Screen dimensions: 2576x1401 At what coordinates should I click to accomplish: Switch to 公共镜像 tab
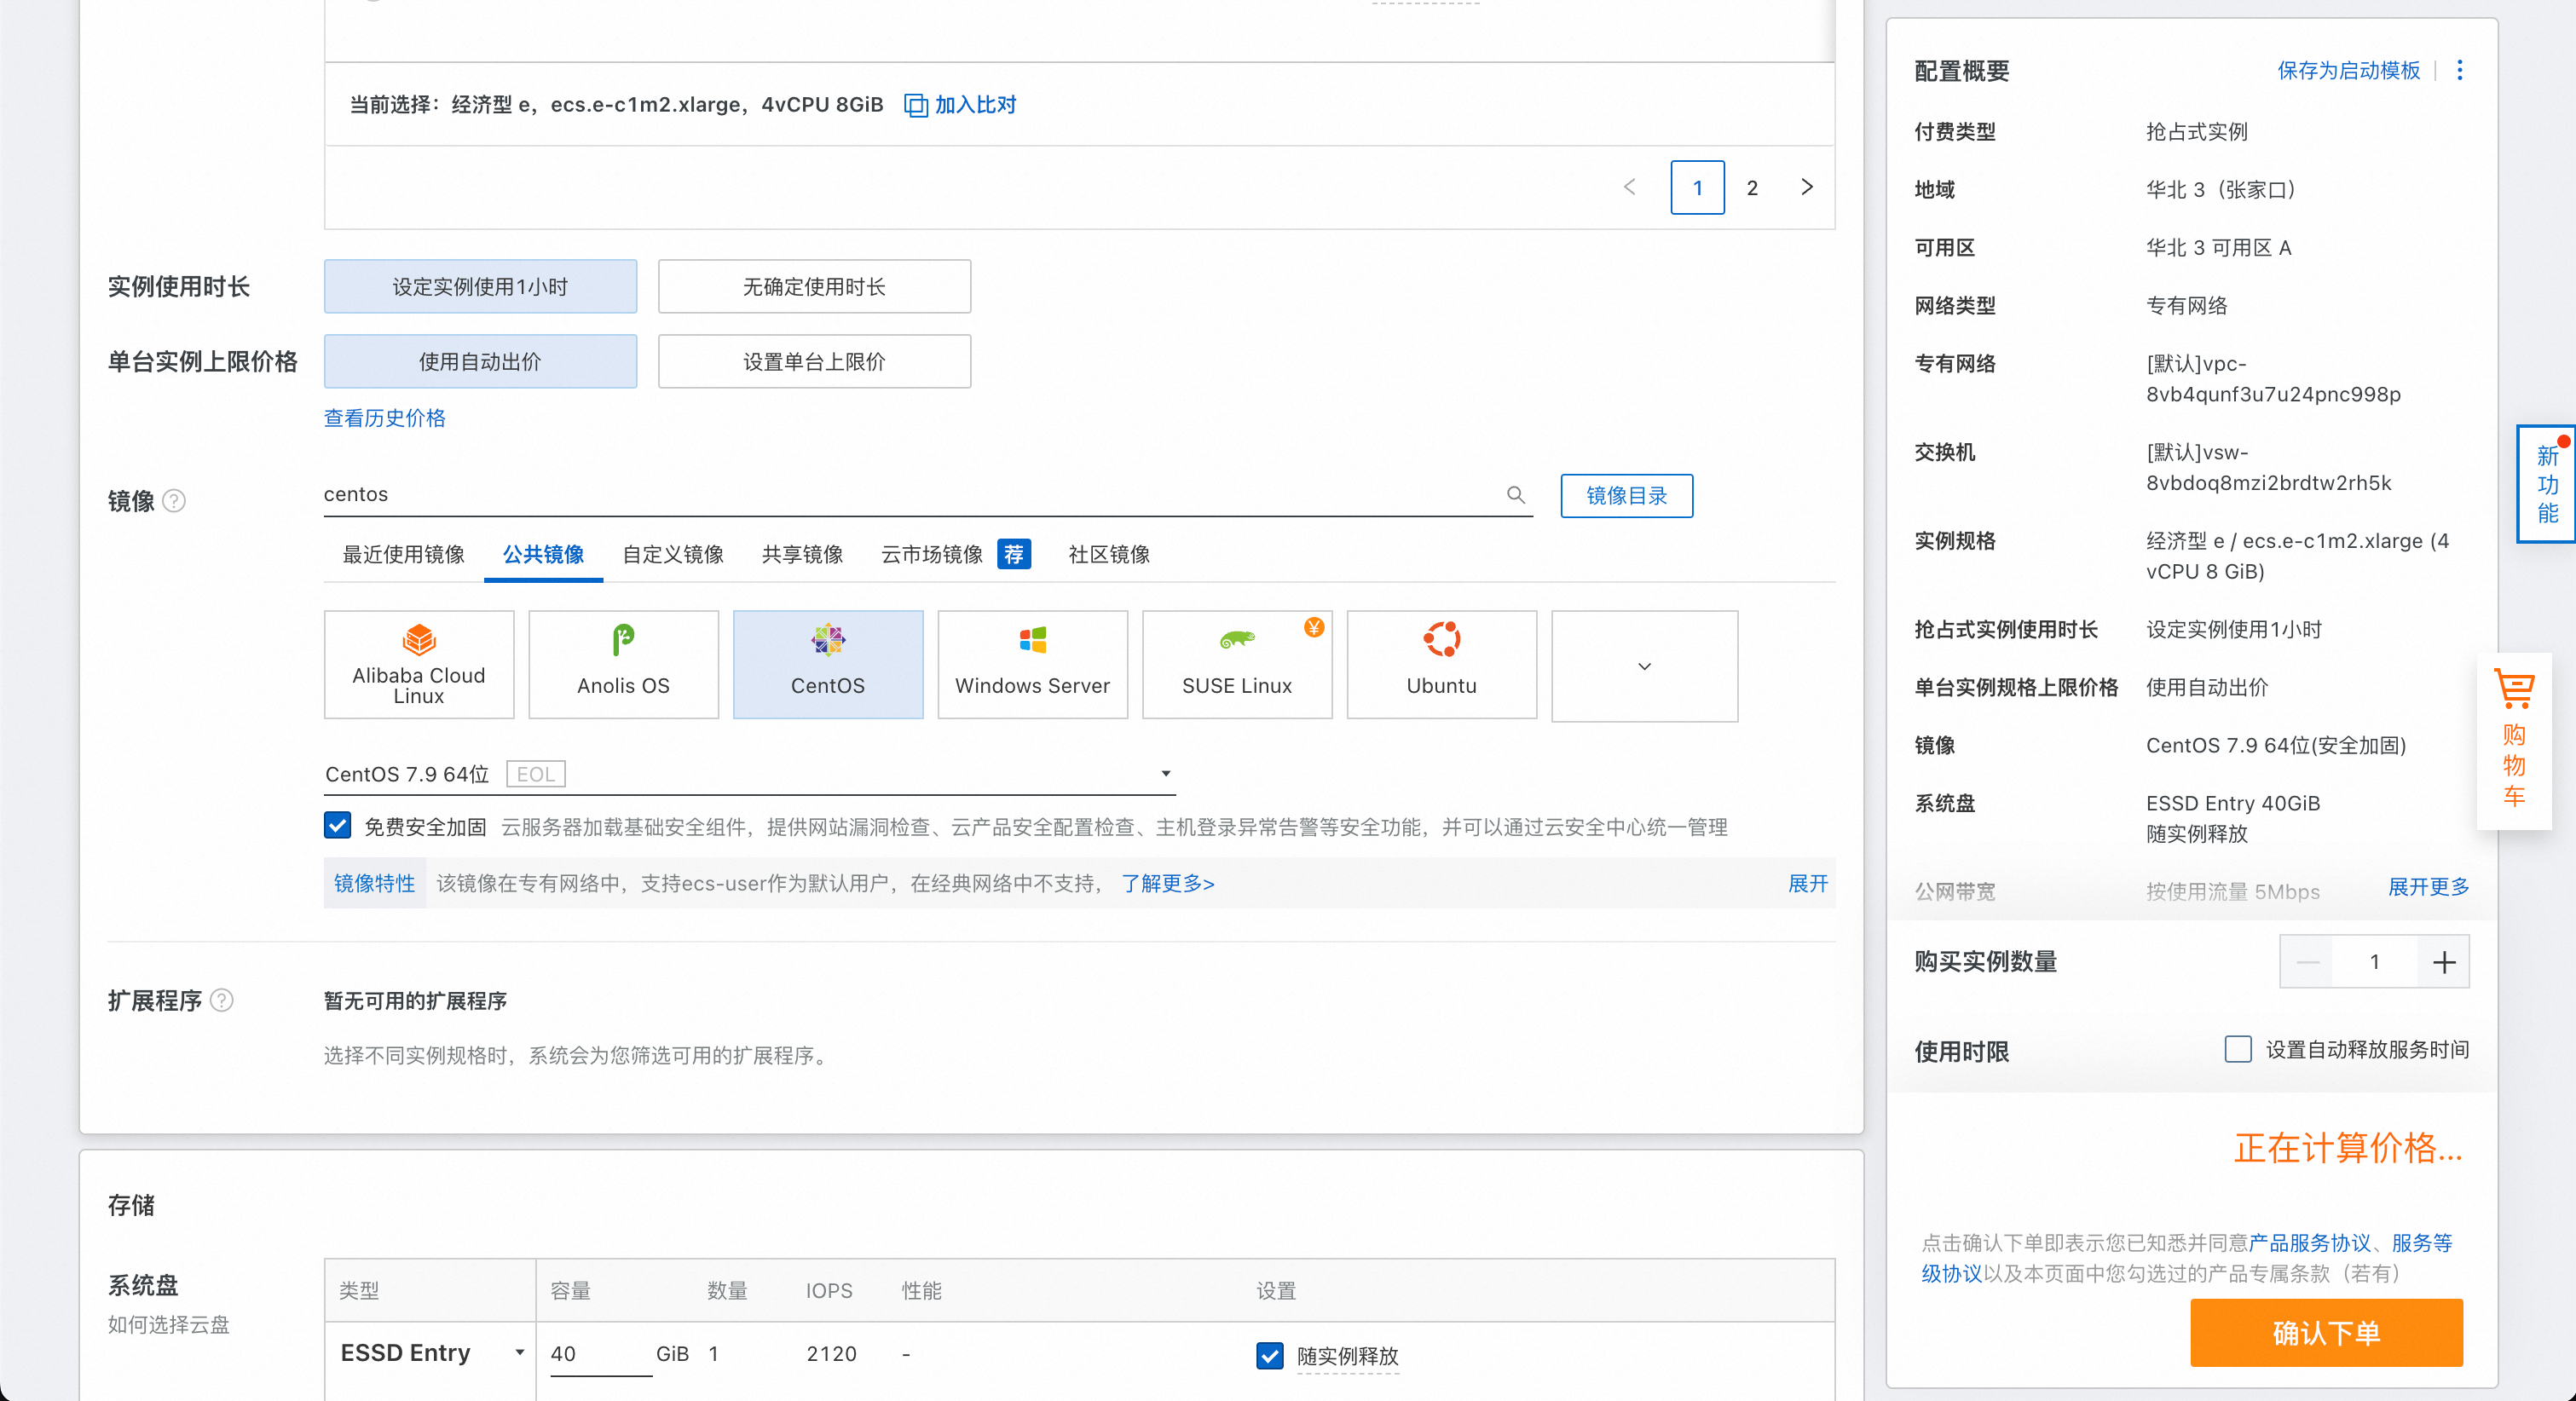[x=543, y=554]
